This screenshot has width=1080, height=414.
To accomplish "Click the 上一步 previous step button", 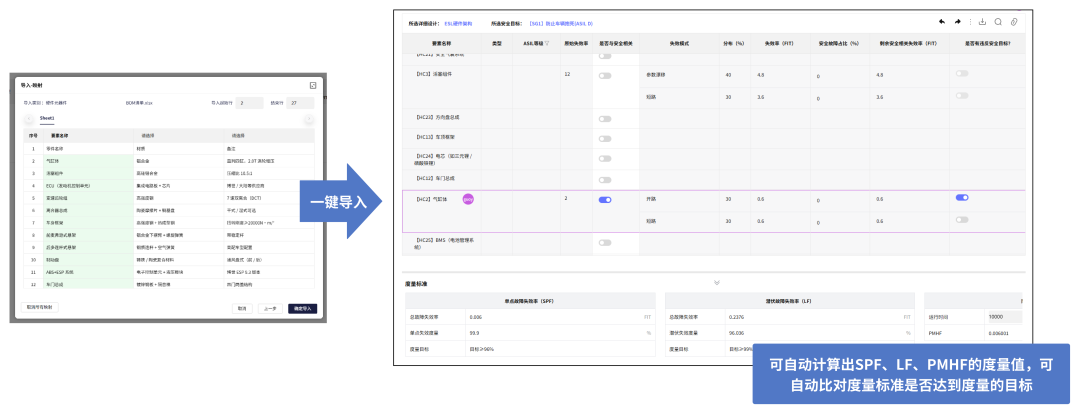I will click(x=271, y=309).
